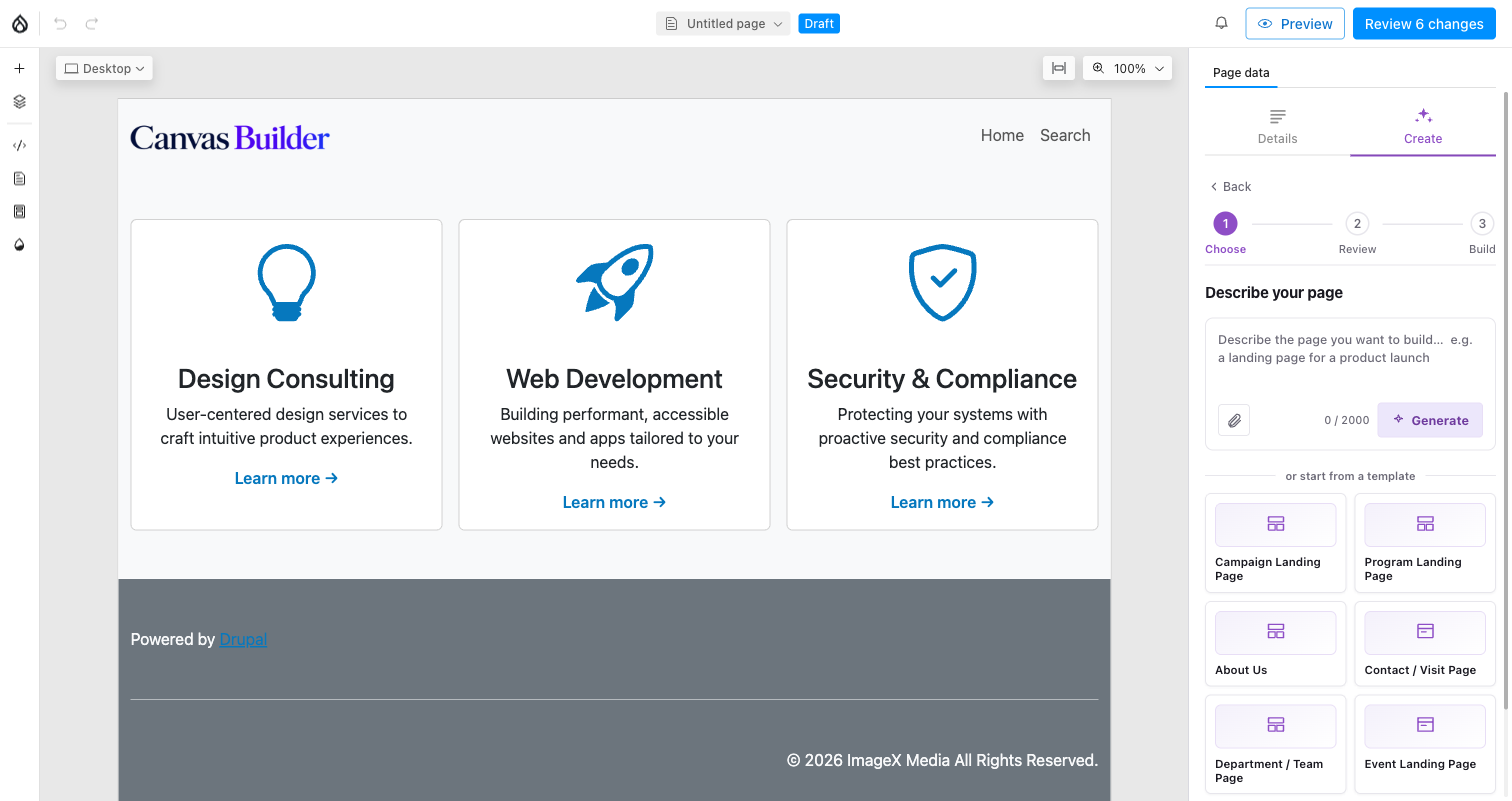Click the lightbulb icon in Design Consulting card

point(287,283)
